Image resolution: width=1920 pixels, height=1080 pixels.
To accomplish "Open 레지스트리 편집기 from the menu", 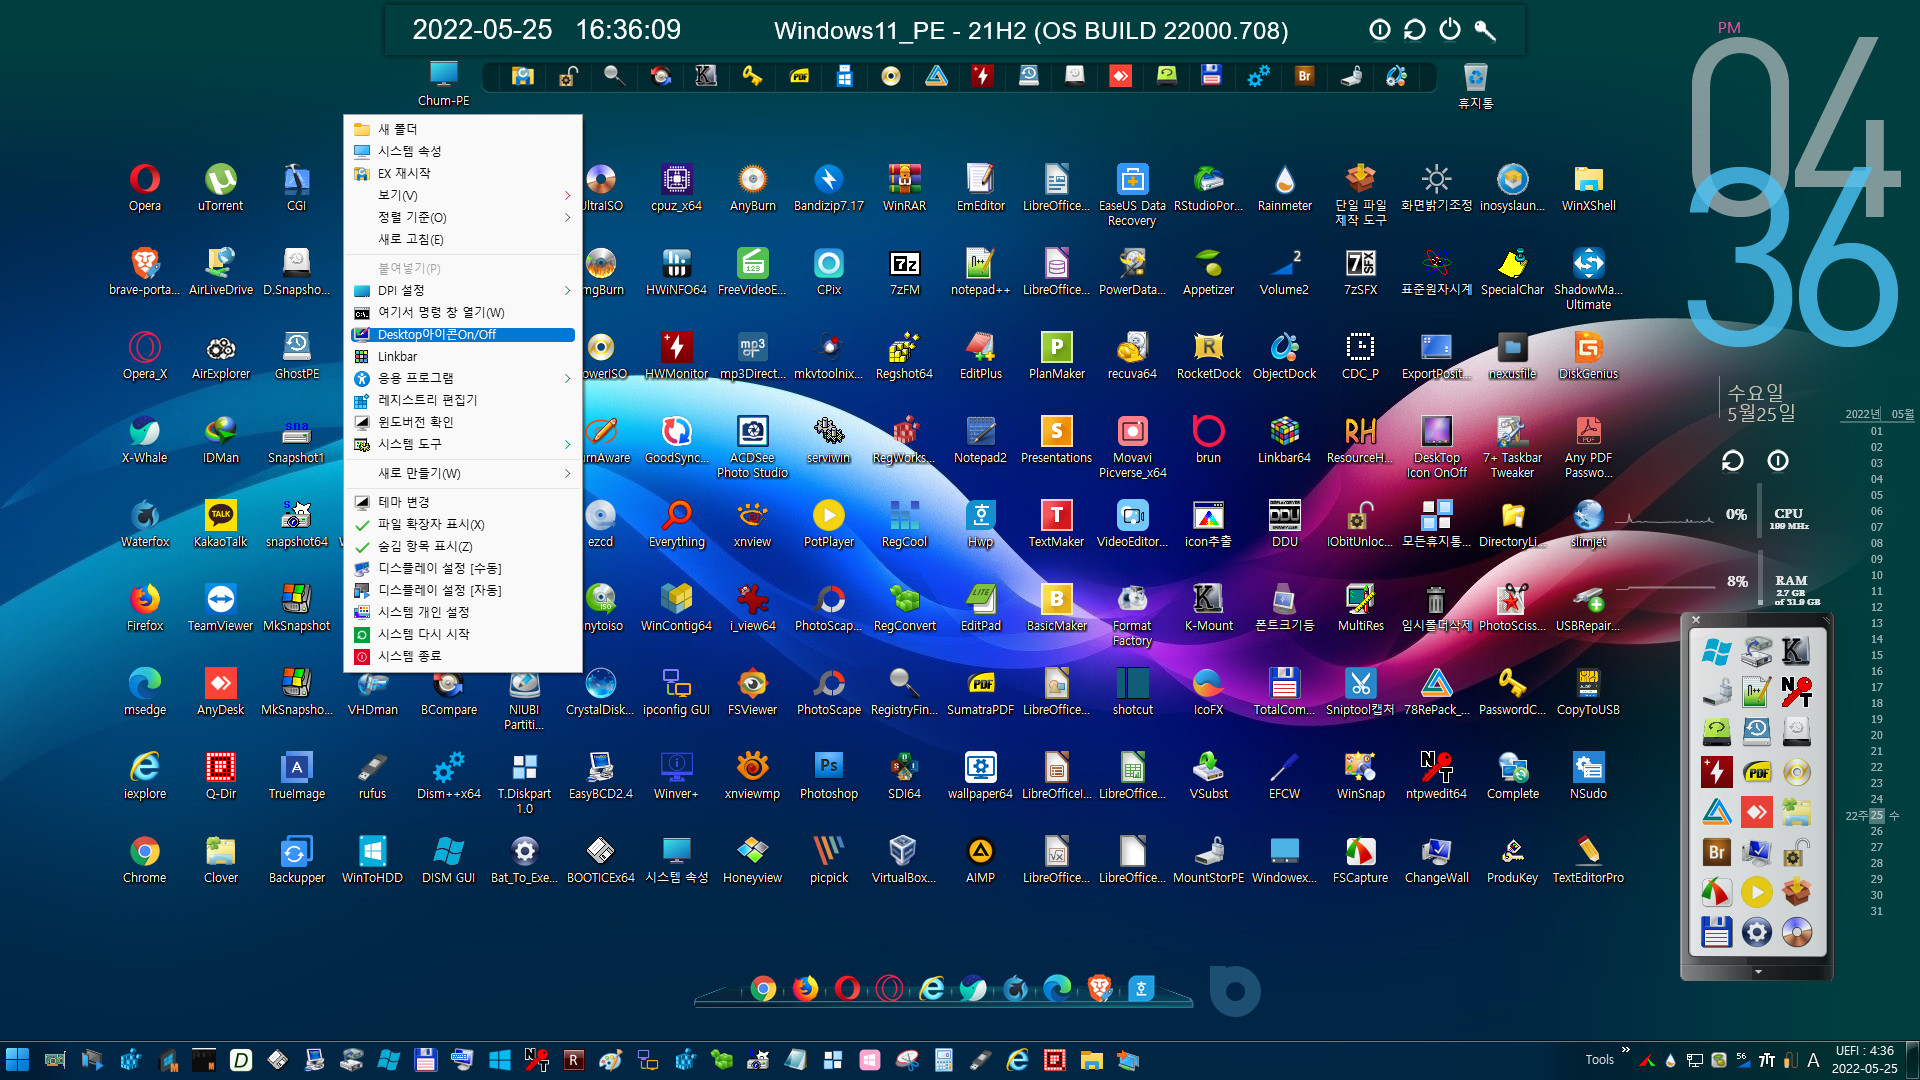I will point(463,400).
